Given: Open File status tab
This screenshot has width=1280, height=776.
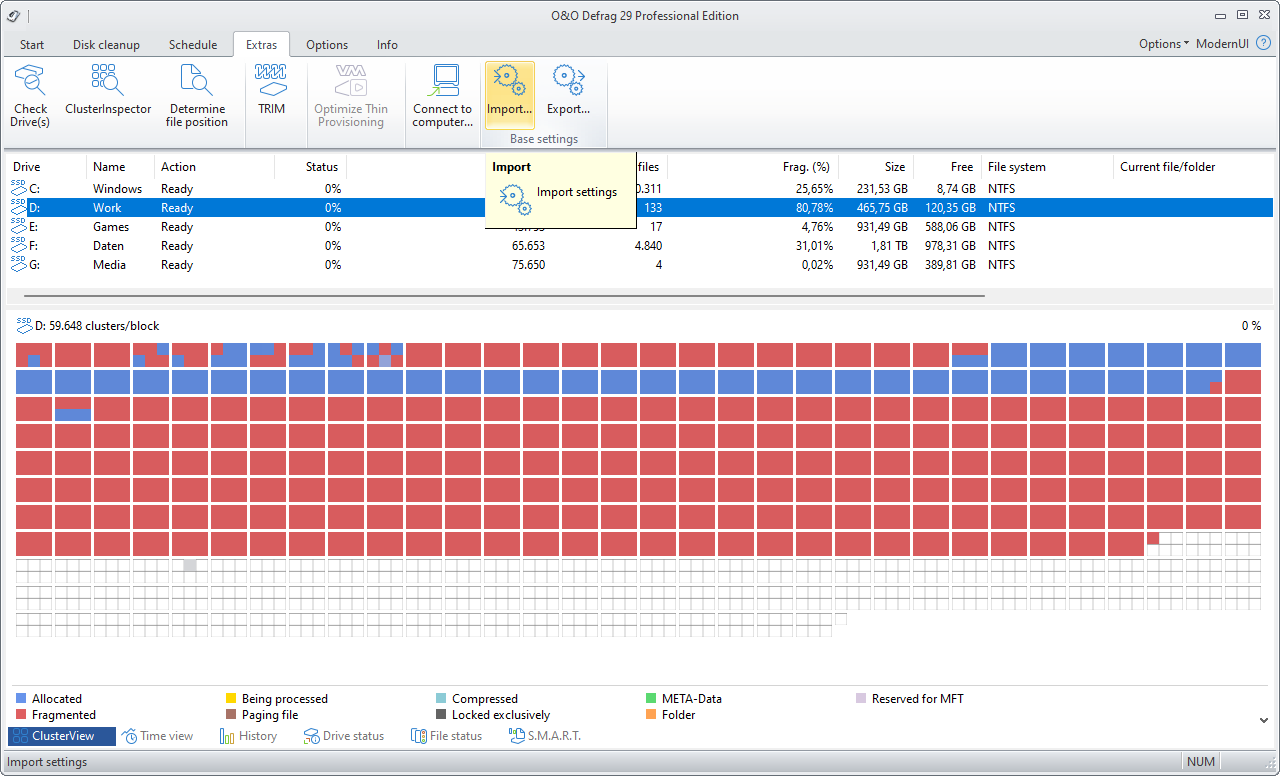Looking at the screenshot, I should (446, 736).
